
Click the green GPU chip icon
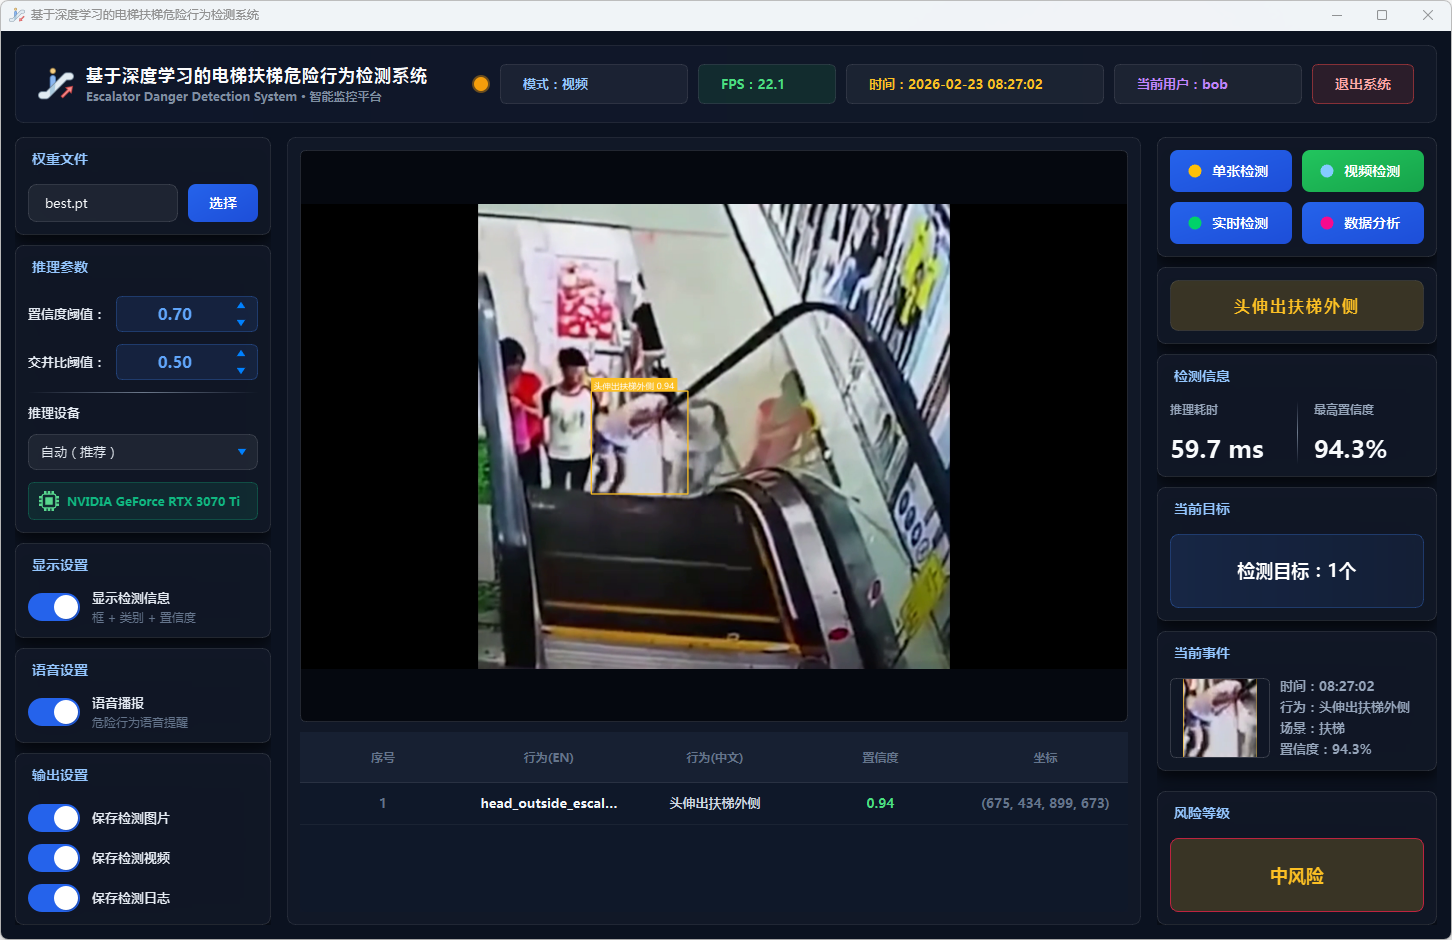pos(48,501)
